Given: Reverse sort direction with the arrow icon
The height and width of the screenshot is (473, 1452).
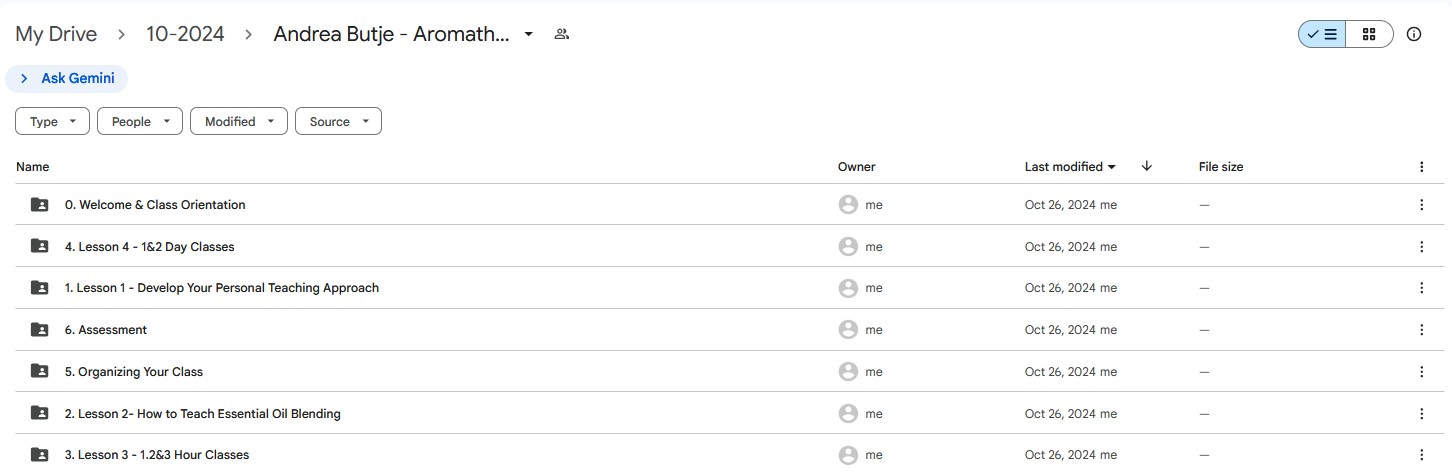Looking at the screenshot, I should [x=1146, y=166].
